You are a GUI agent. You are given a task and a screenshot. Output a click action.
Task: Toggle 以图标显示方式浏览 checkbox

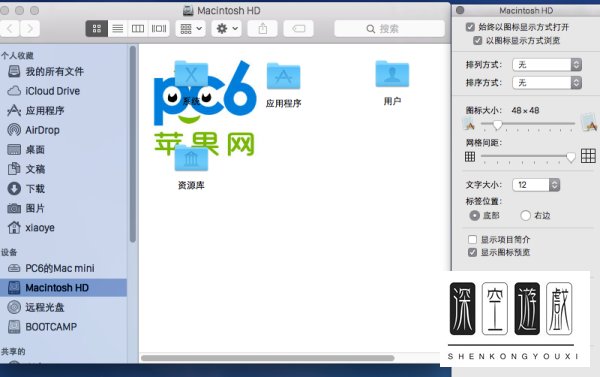[x=478, y=40]
